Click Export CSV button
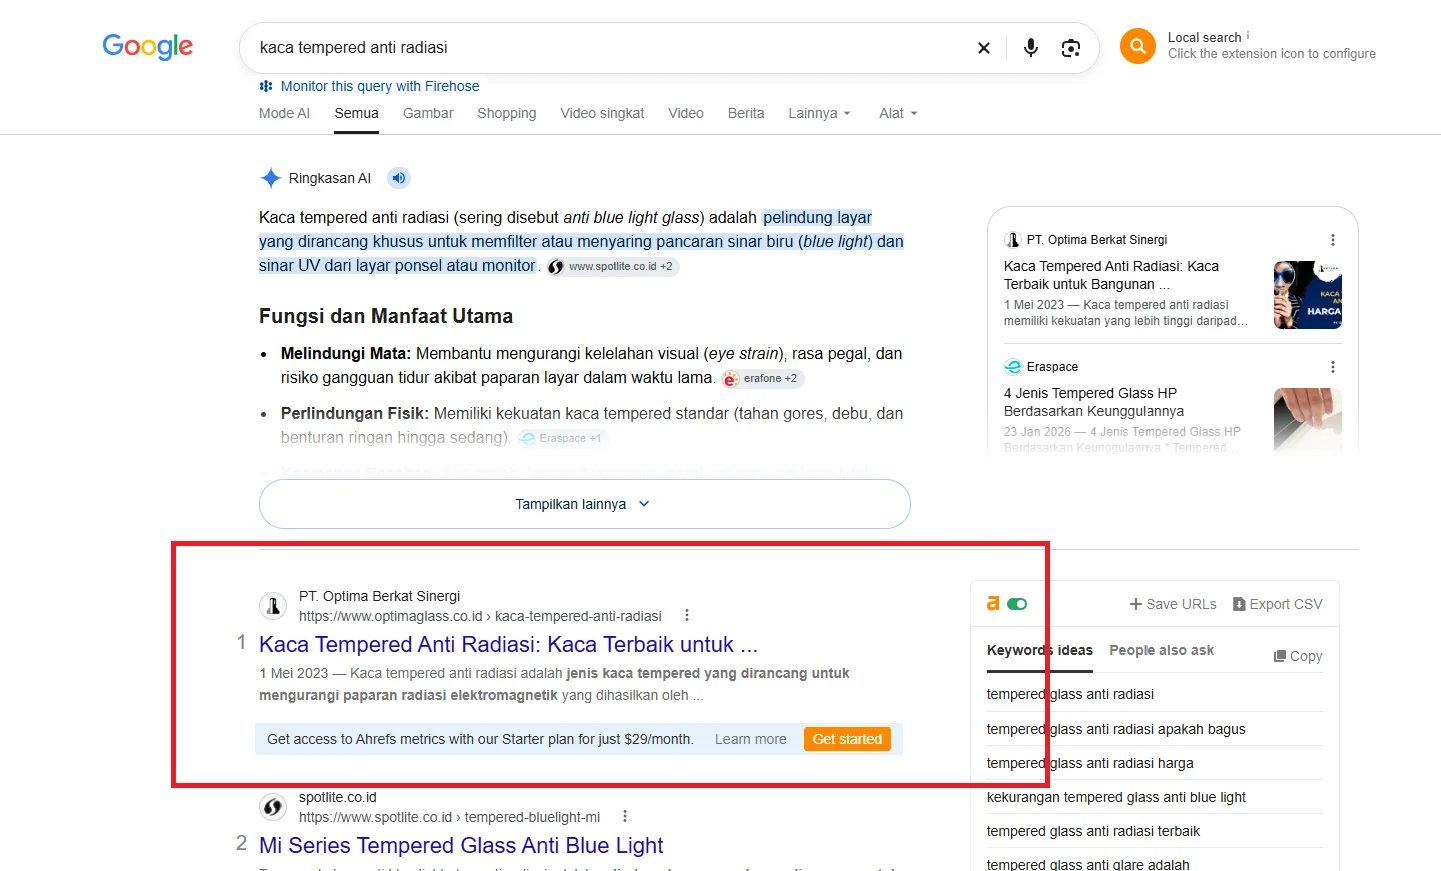The height and width of the screenshot is (871, 1441). click(1278, 604)
